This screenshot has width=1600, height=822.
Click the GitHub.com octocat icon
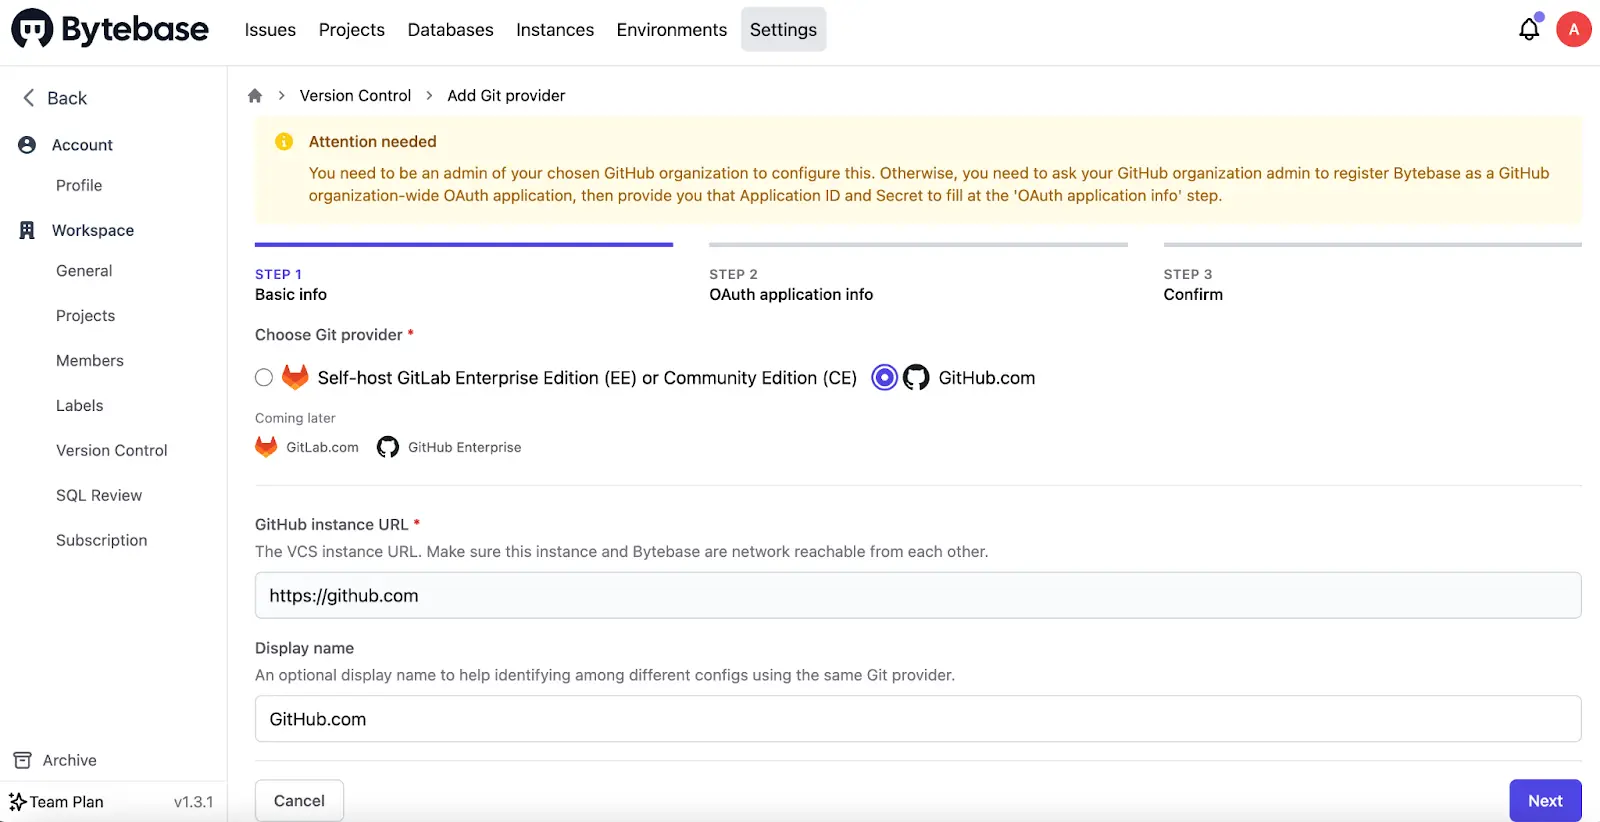[x=916, y=377]
